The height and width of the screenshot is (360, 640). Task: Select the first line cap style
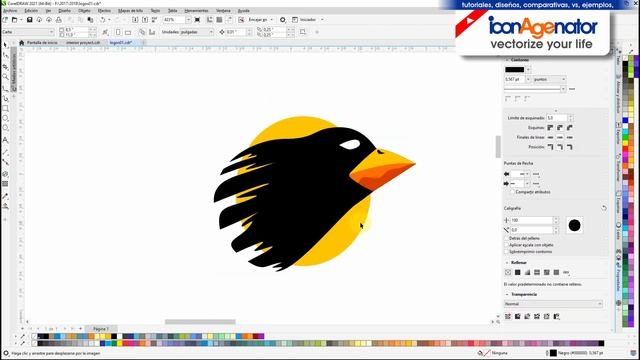point(550,137)
